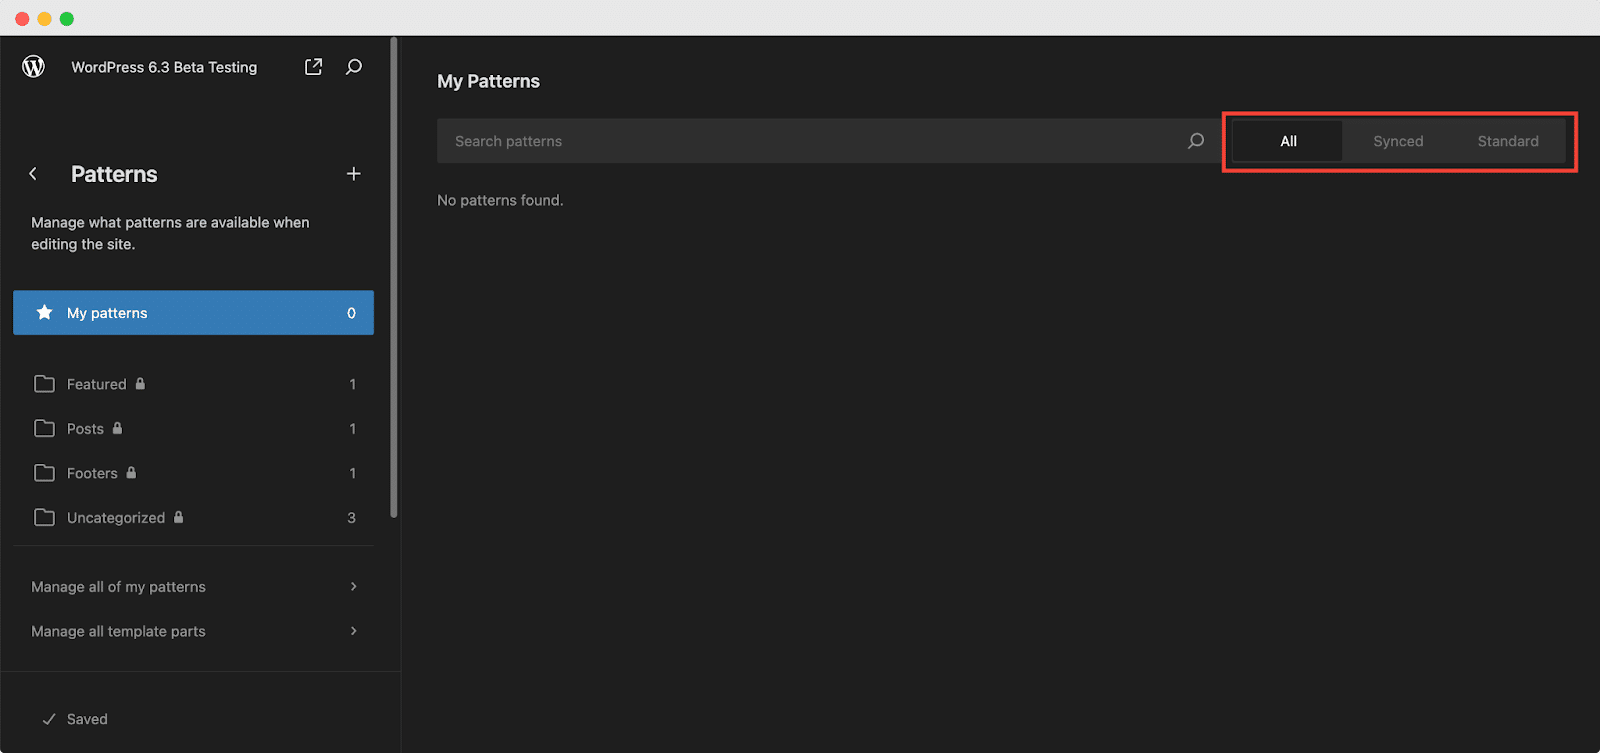The height and width of the screenshot is (753, 1600).
Task: Open the Footers category
Action: (x=193, y=473)
